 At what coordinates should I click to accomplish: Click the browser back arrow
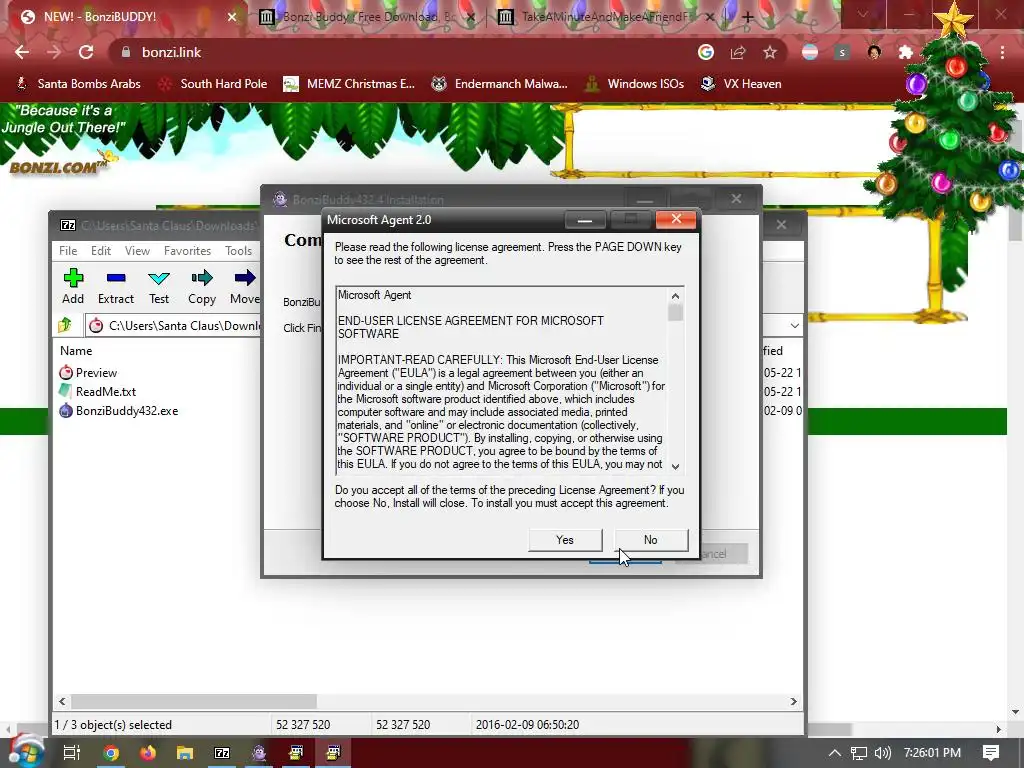[x=22, y=52]
